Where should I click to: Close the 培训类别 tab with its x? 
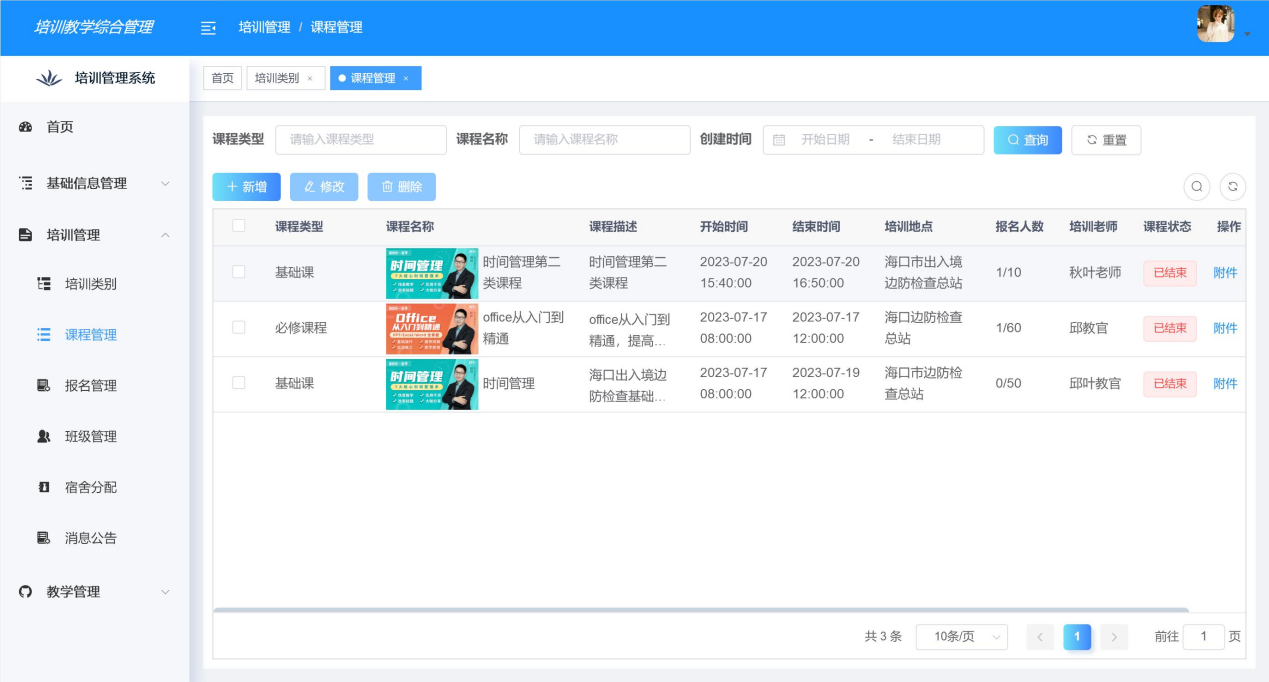point(310,79)
